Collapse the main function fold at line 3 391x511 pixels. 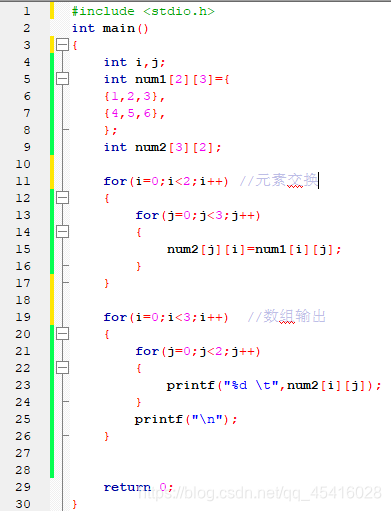click(62, 44)
